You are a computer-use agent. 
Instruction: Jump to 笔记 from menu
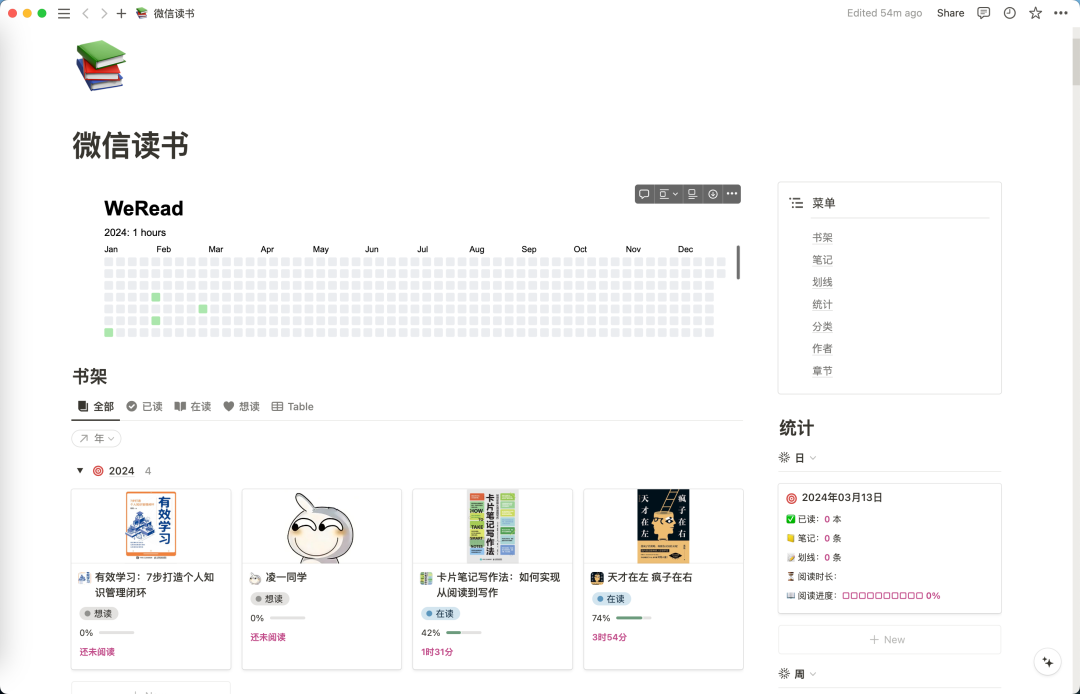pyautogui.click(x=822, y=260)
